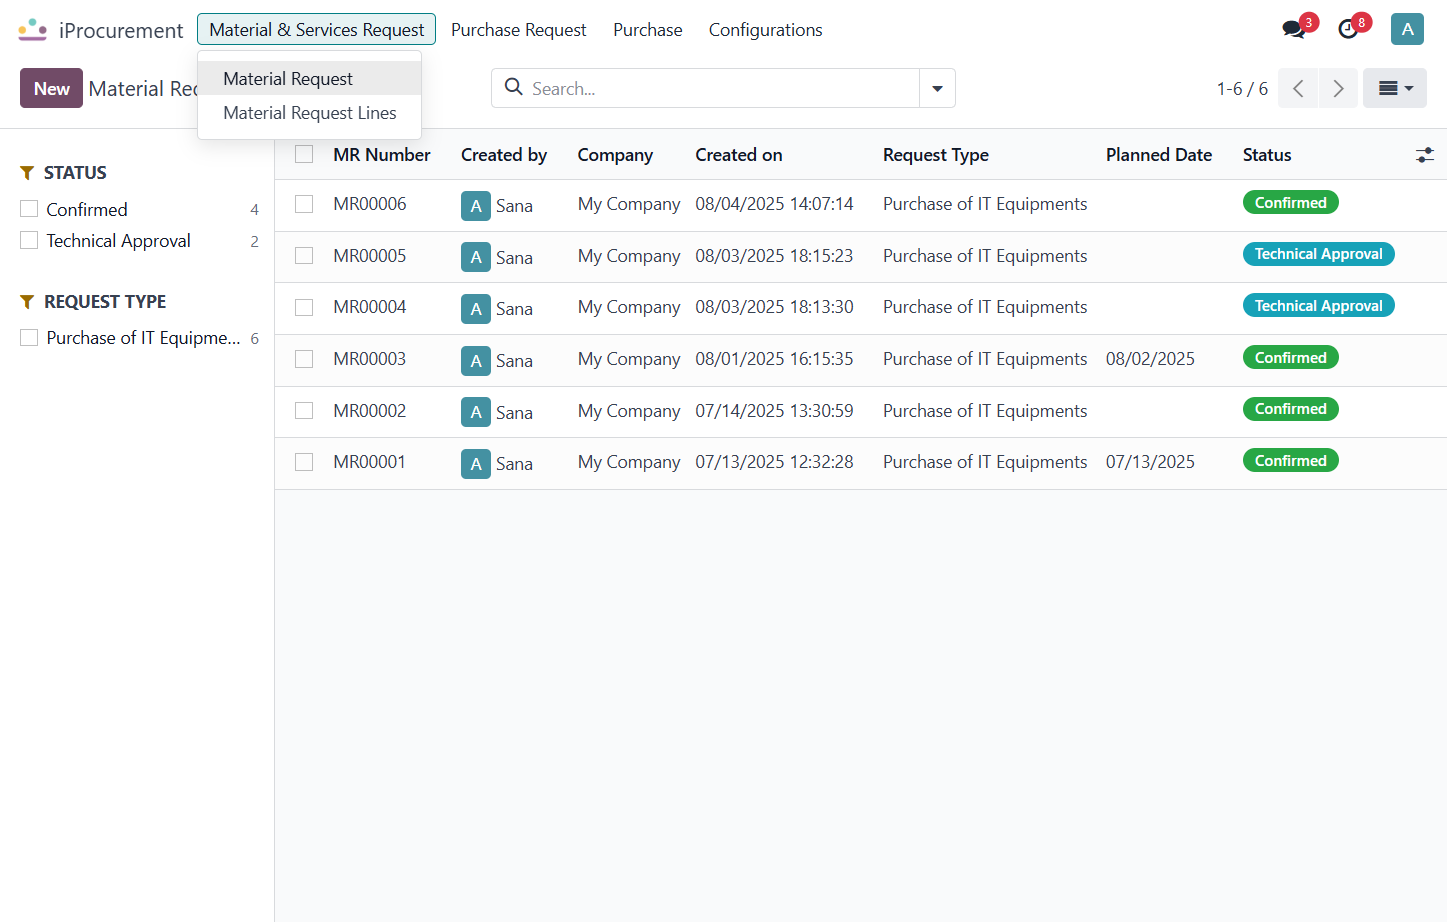The width and height of the screenshot is (1447, 922).
Task: Filter by Purchase of IT Equipment type
Action: tap(29, 338)
